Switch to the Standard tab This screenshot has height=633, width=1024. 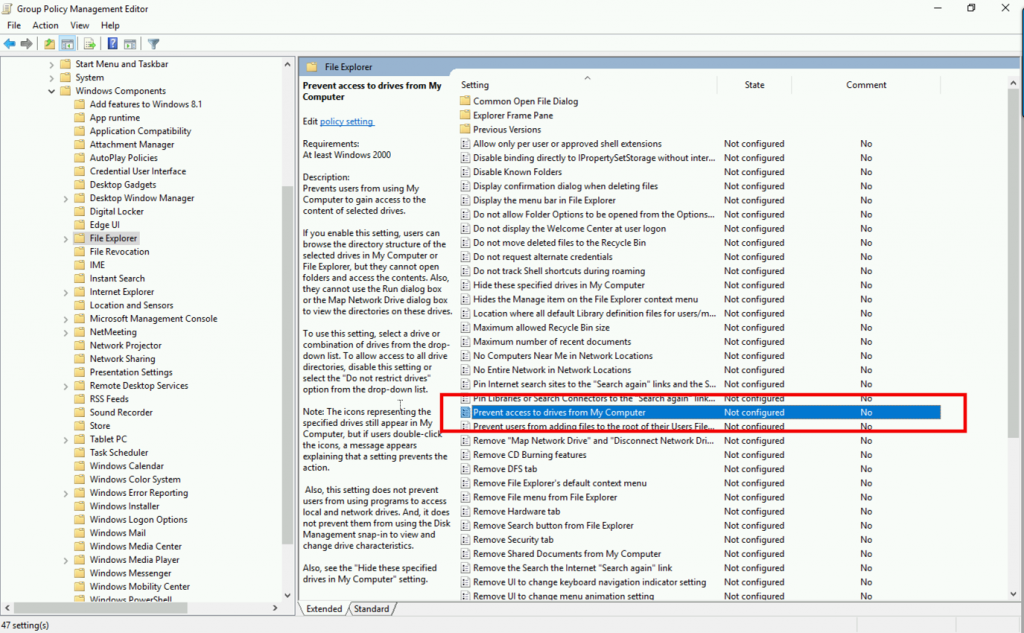[373, 608]
